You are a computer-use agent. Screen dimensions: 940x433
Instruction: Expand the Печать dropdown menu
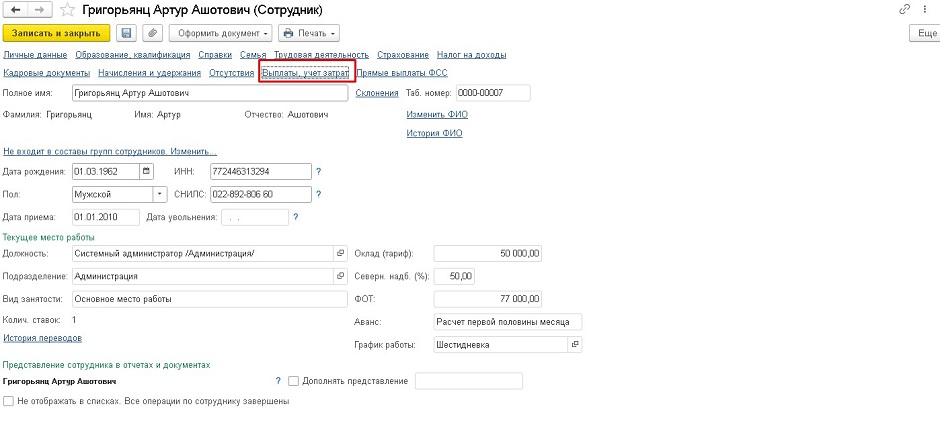click(x=312, y=33)
